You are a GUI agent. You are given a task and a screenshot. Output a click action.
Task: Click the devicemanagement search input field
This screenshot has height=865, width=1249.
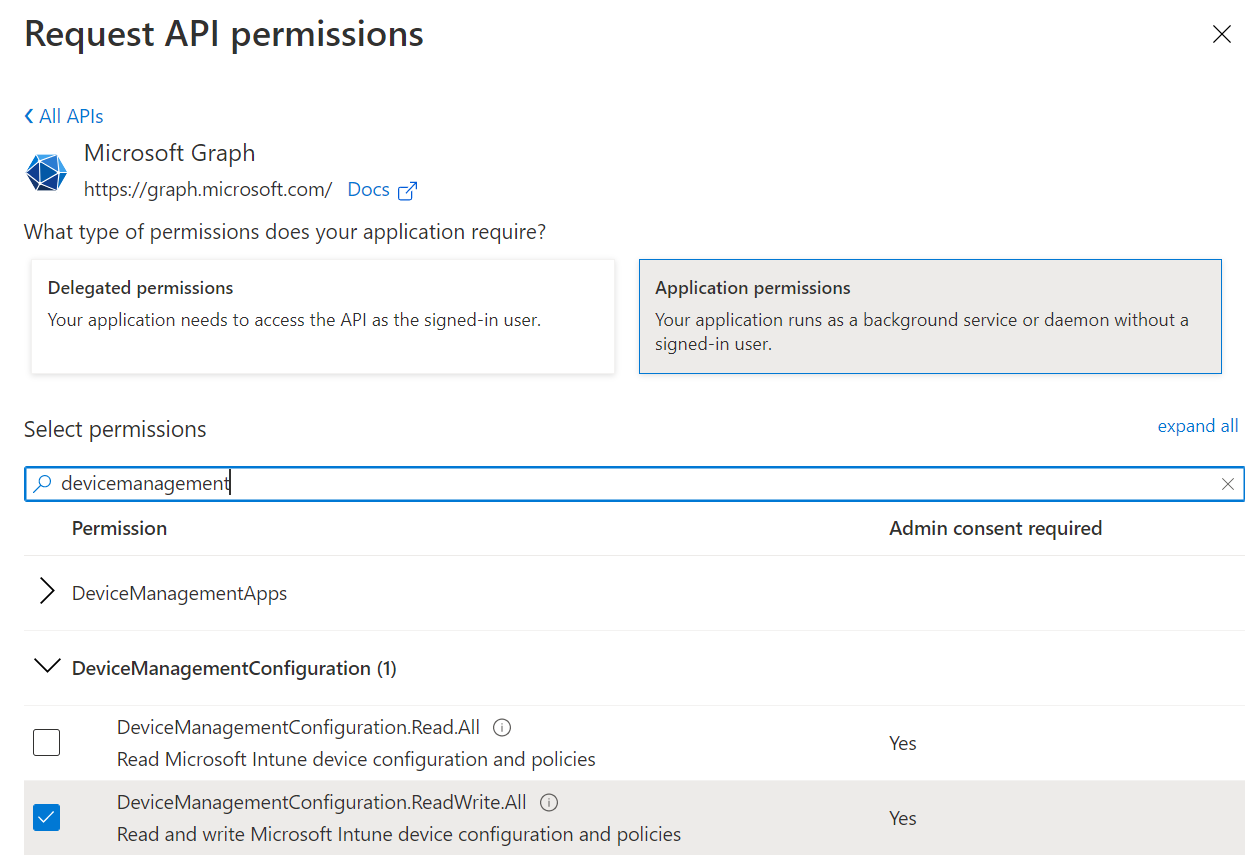tap(634, 484)
